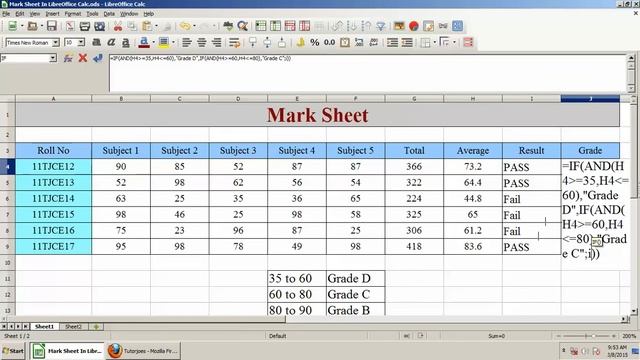Screen dimensions: 640x360
Task: Switch to Tutorjoes Mozilla Firefox taskbar button
Action: pos(143,351)
